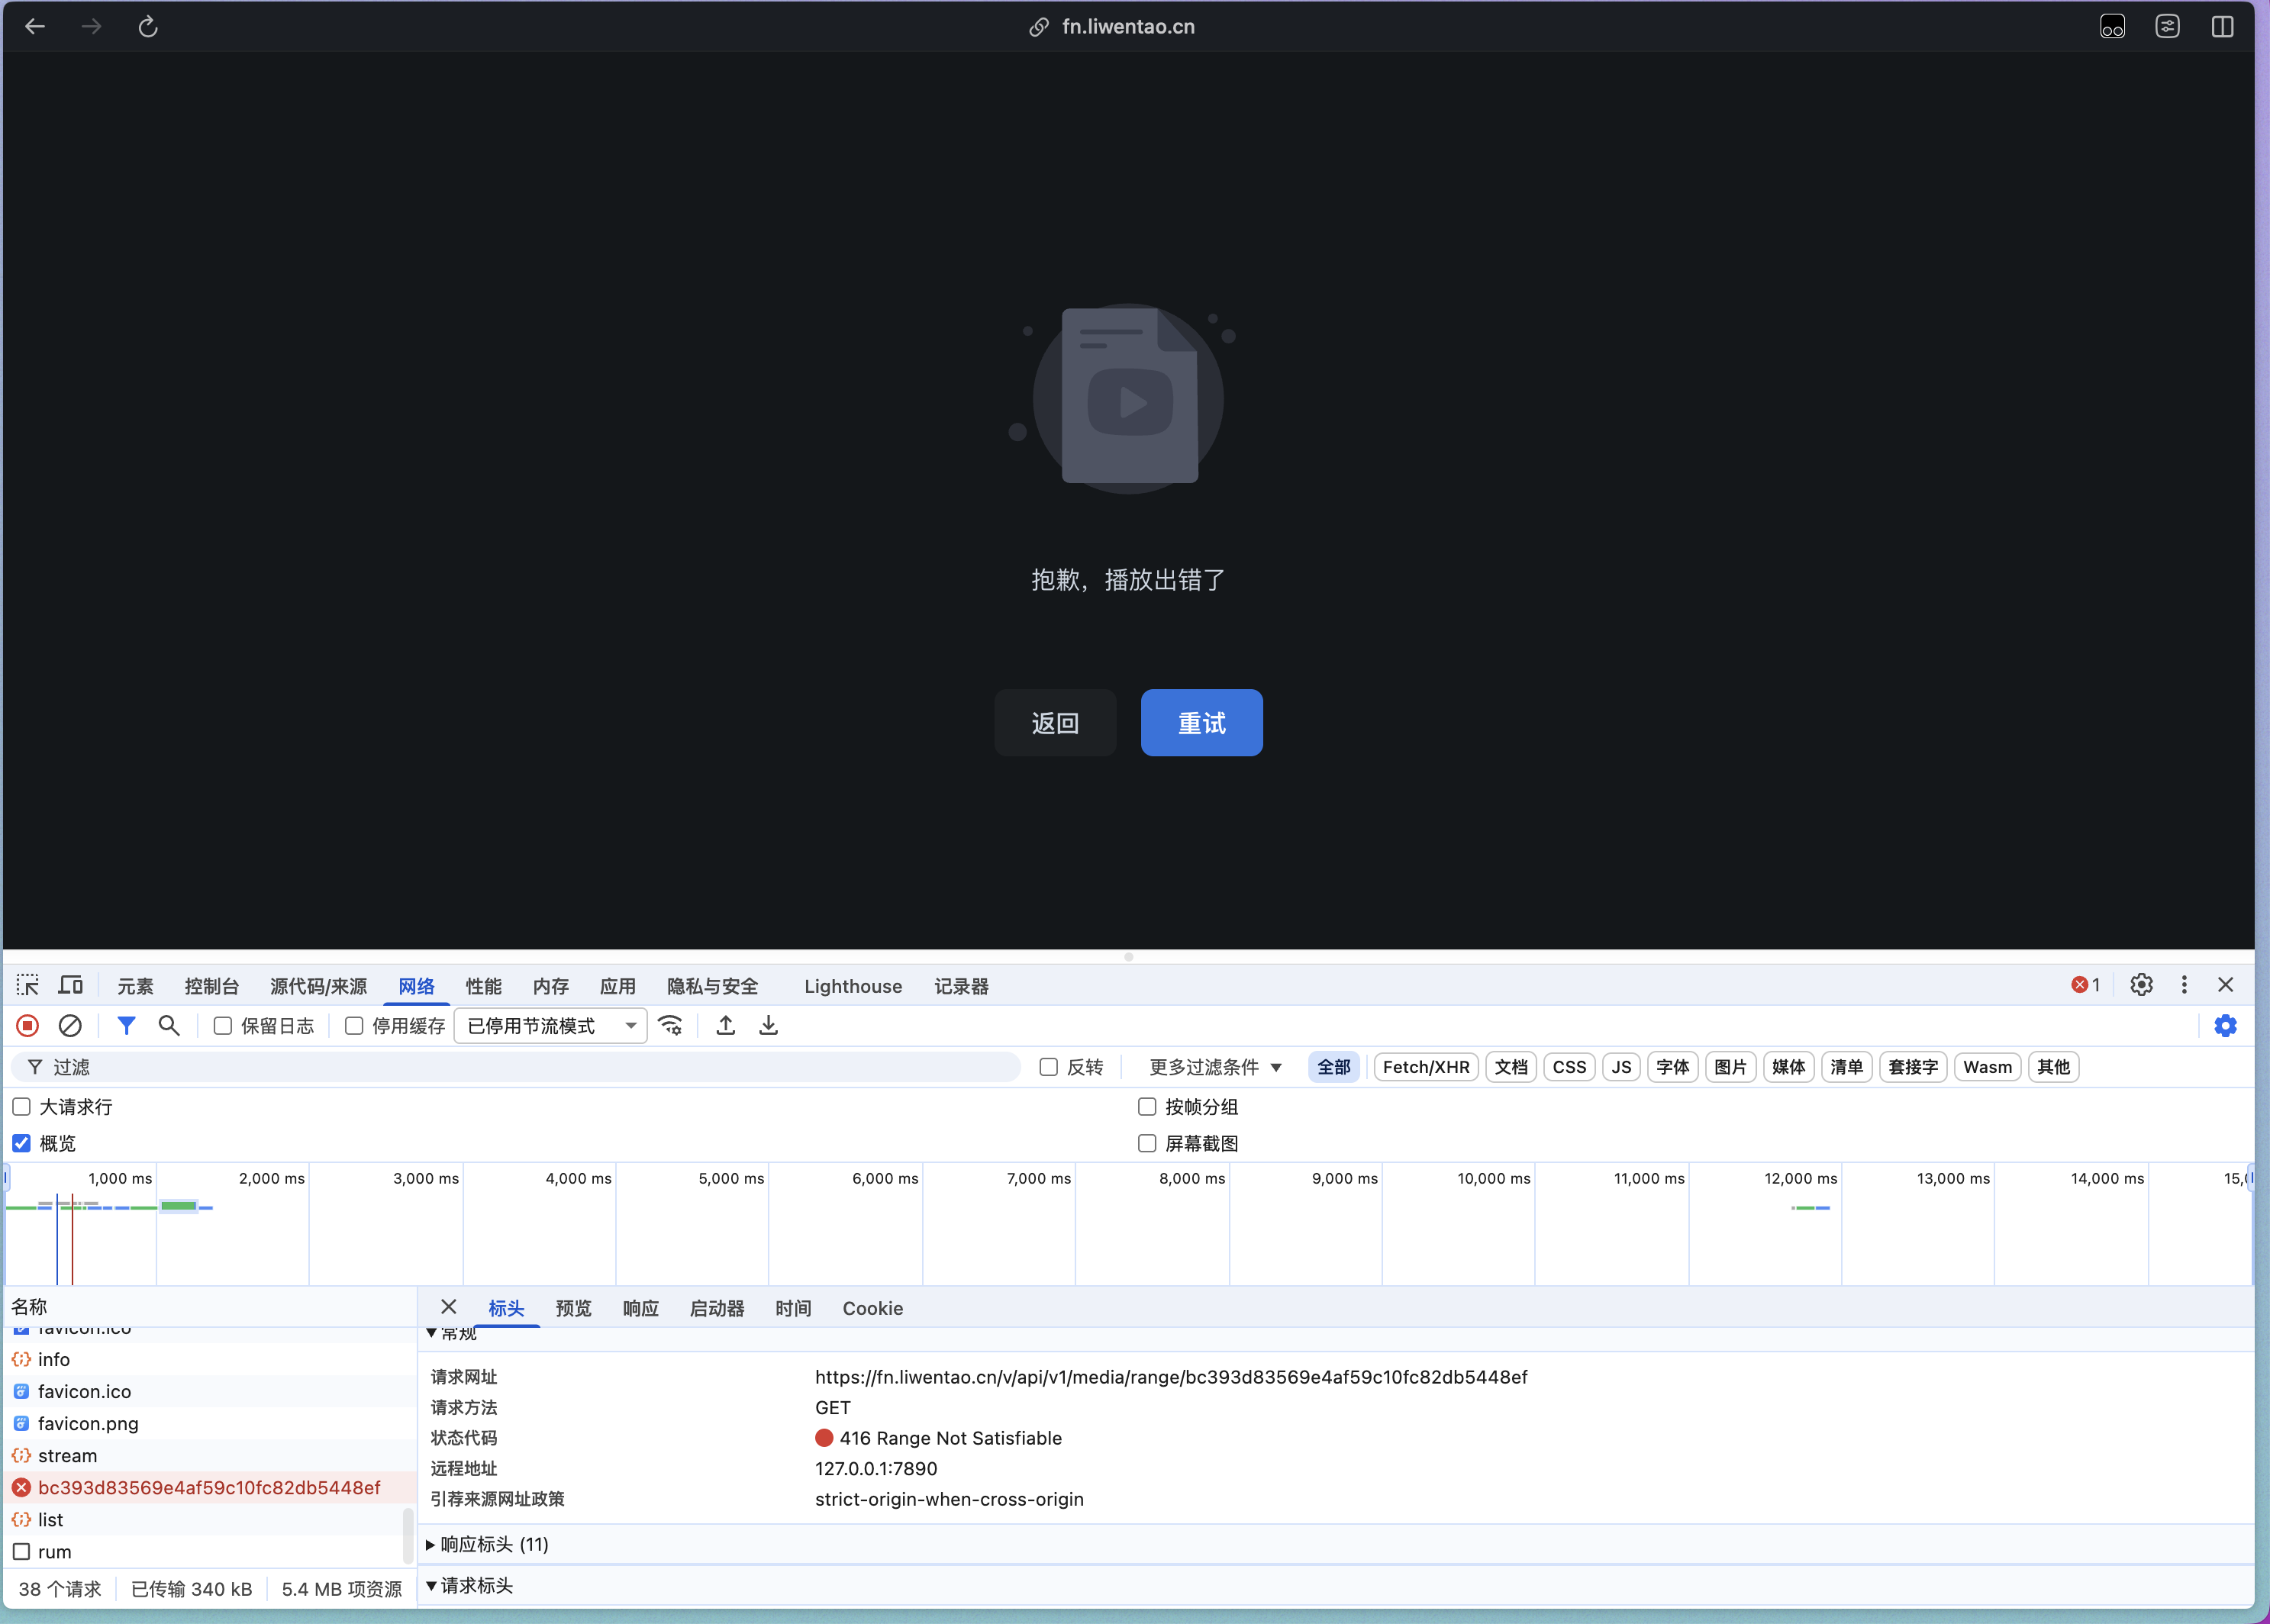Expand the 响应标头 (11) section
The width and height of the screenshot is (2270, 1624).
point(494,1544)
